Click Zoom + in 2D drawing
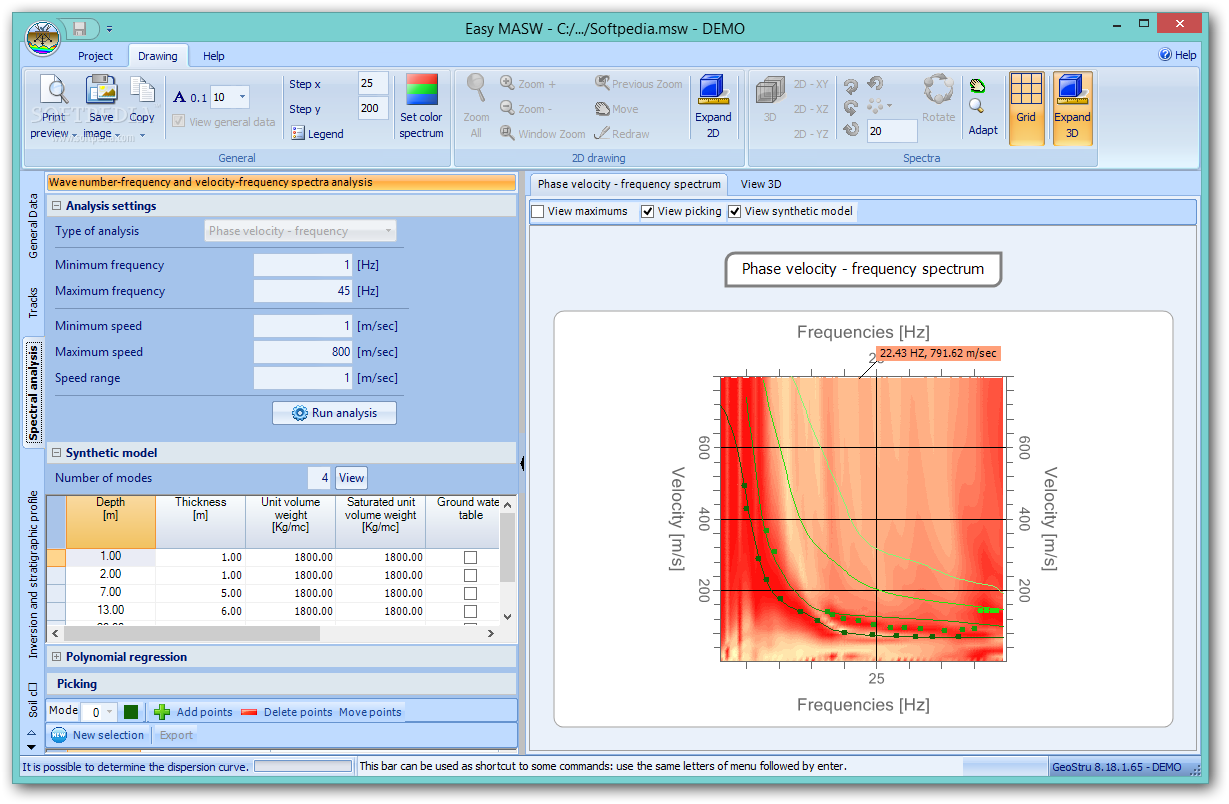The height and width of the screenshot is (804, 1229). point(528,84)
